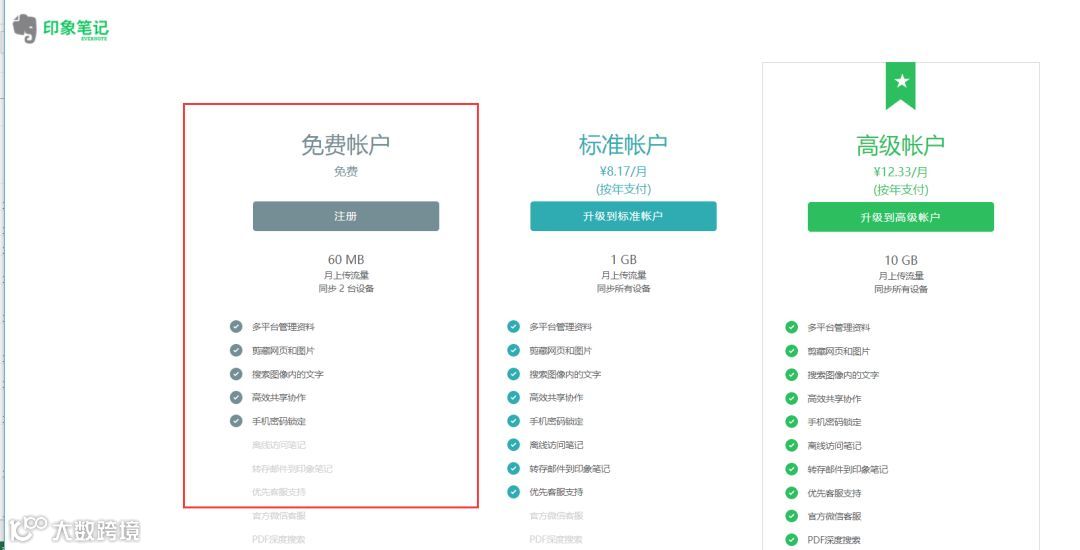This screenshot has width=1080, height=550.
Task: Click greyed 优先客服支持 text in free plan
Action: [x=279, y=492]
